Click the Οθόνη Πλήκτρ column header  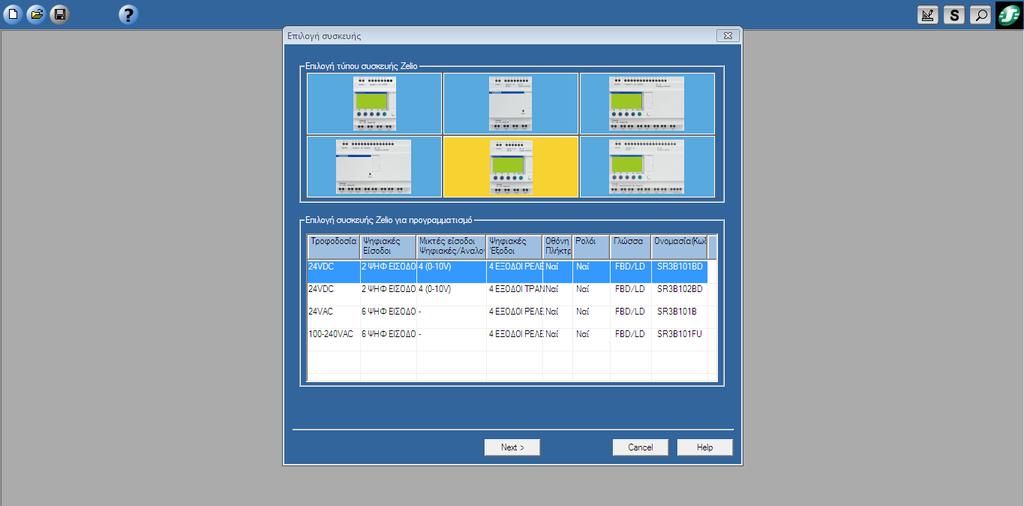click(x=558, y=247)
